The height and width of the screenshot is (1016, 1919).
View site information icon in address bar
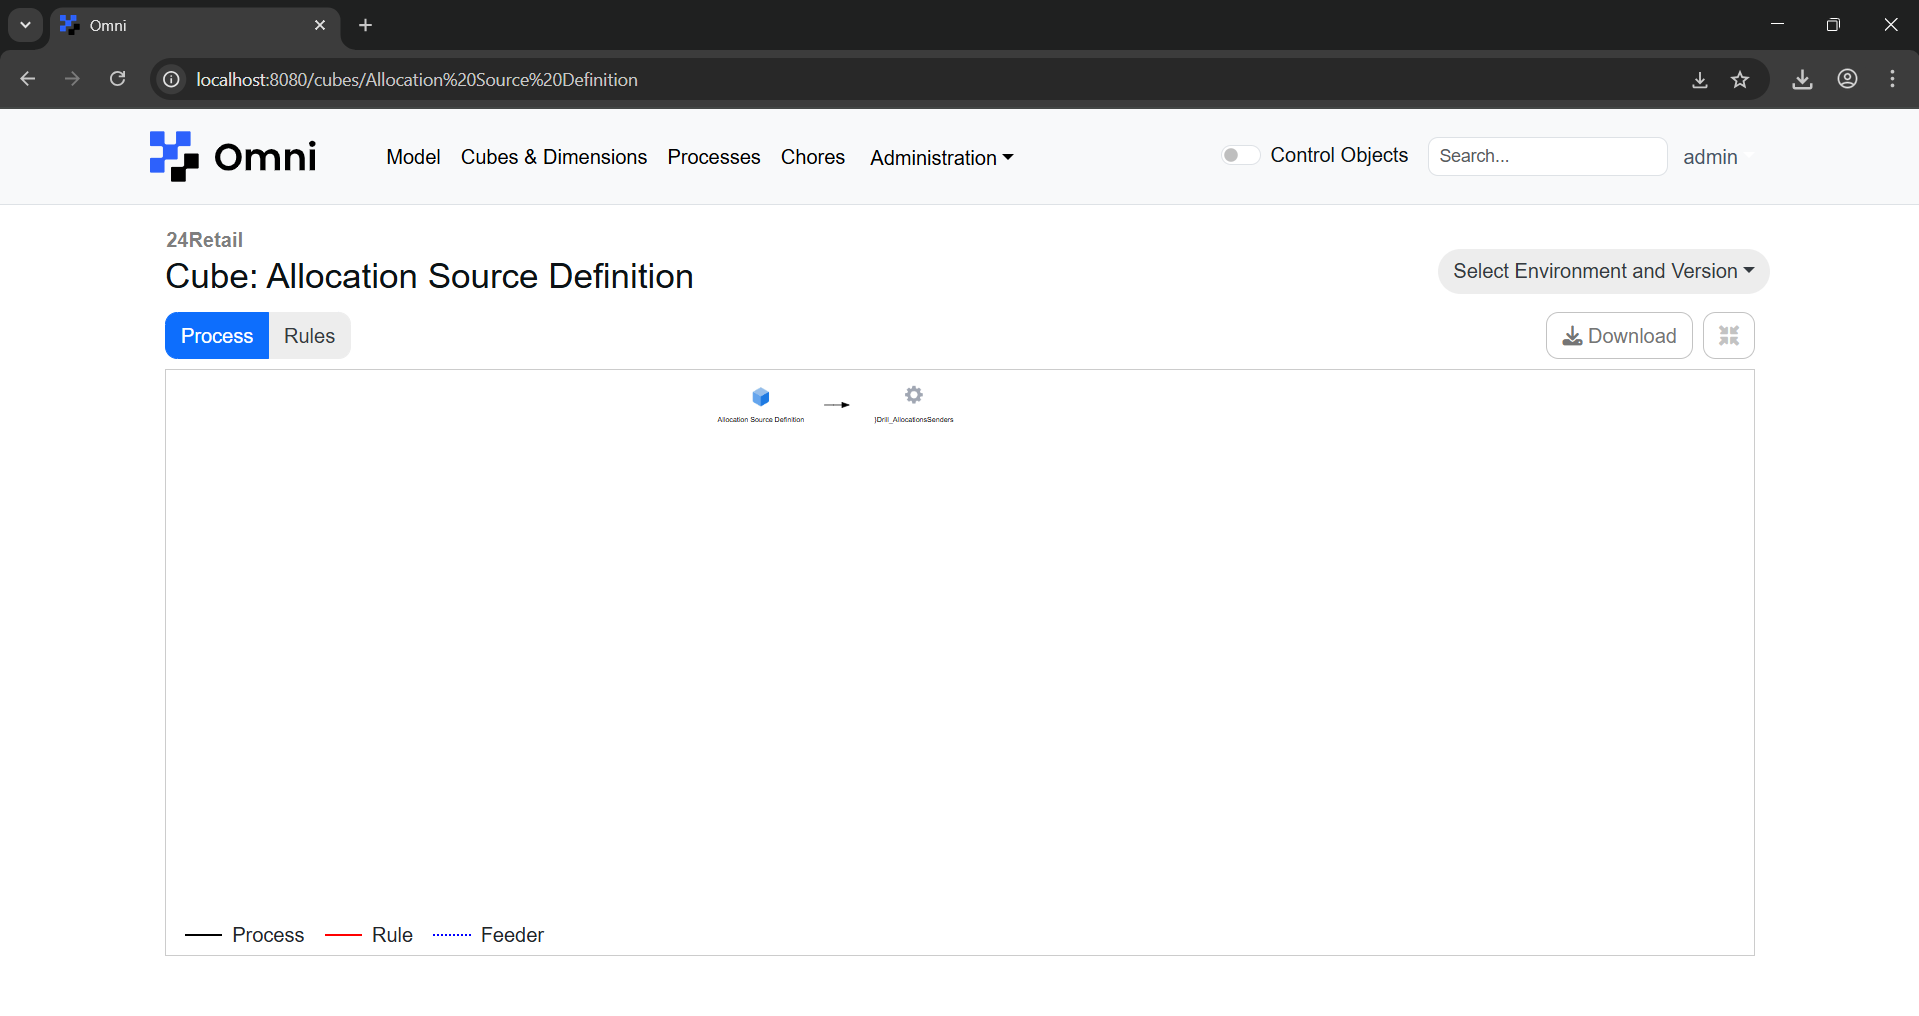[172, 79]
